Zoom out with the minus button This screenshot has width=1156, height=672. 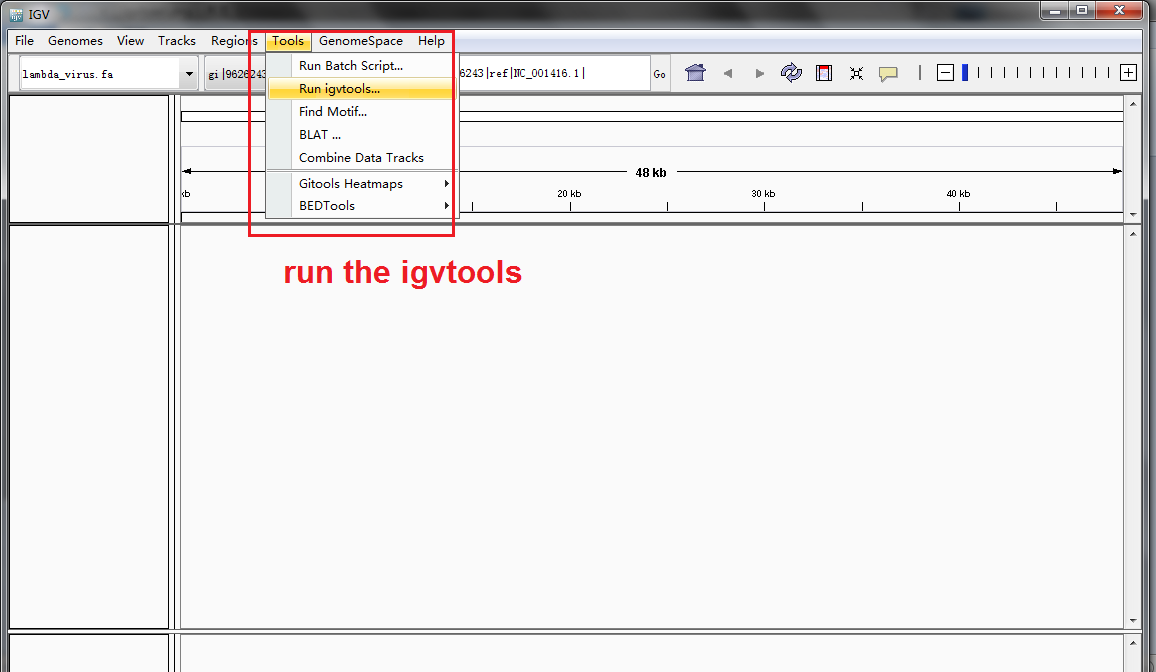click(945, 72)
